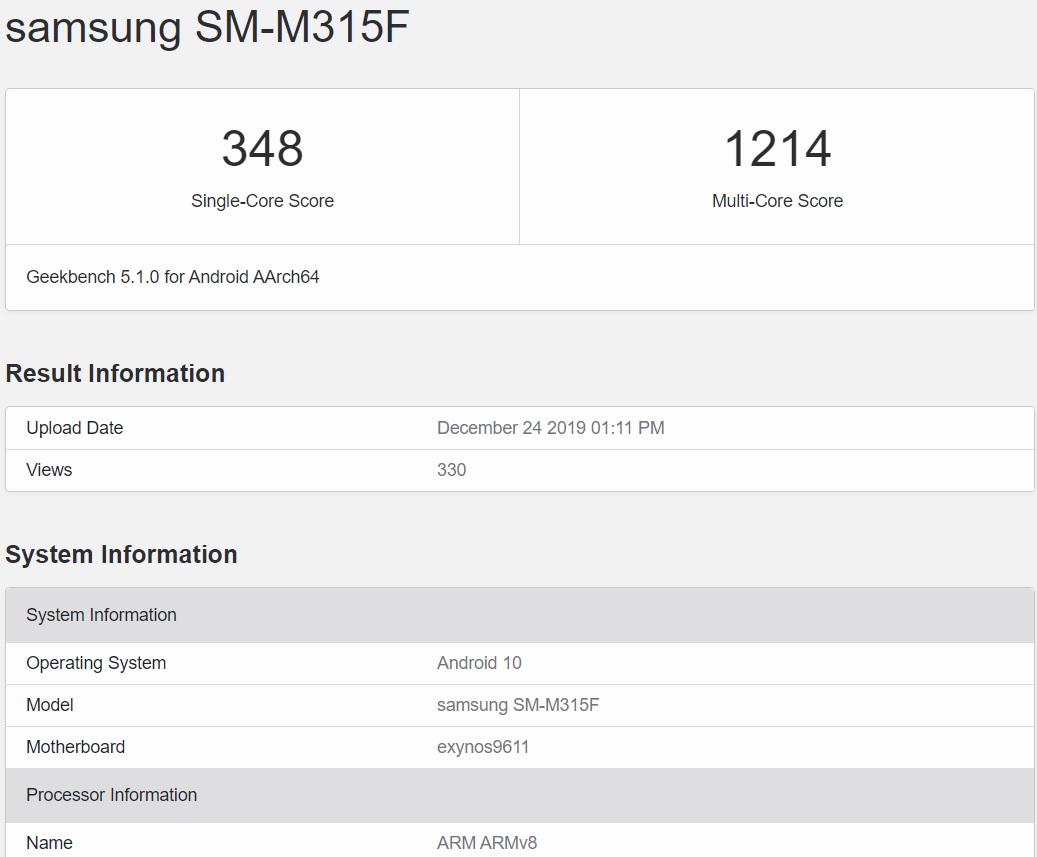The width and height of the screenshot is (1037, 857).
Task: Click the Result Information heading
Action: tap(115, 374)
